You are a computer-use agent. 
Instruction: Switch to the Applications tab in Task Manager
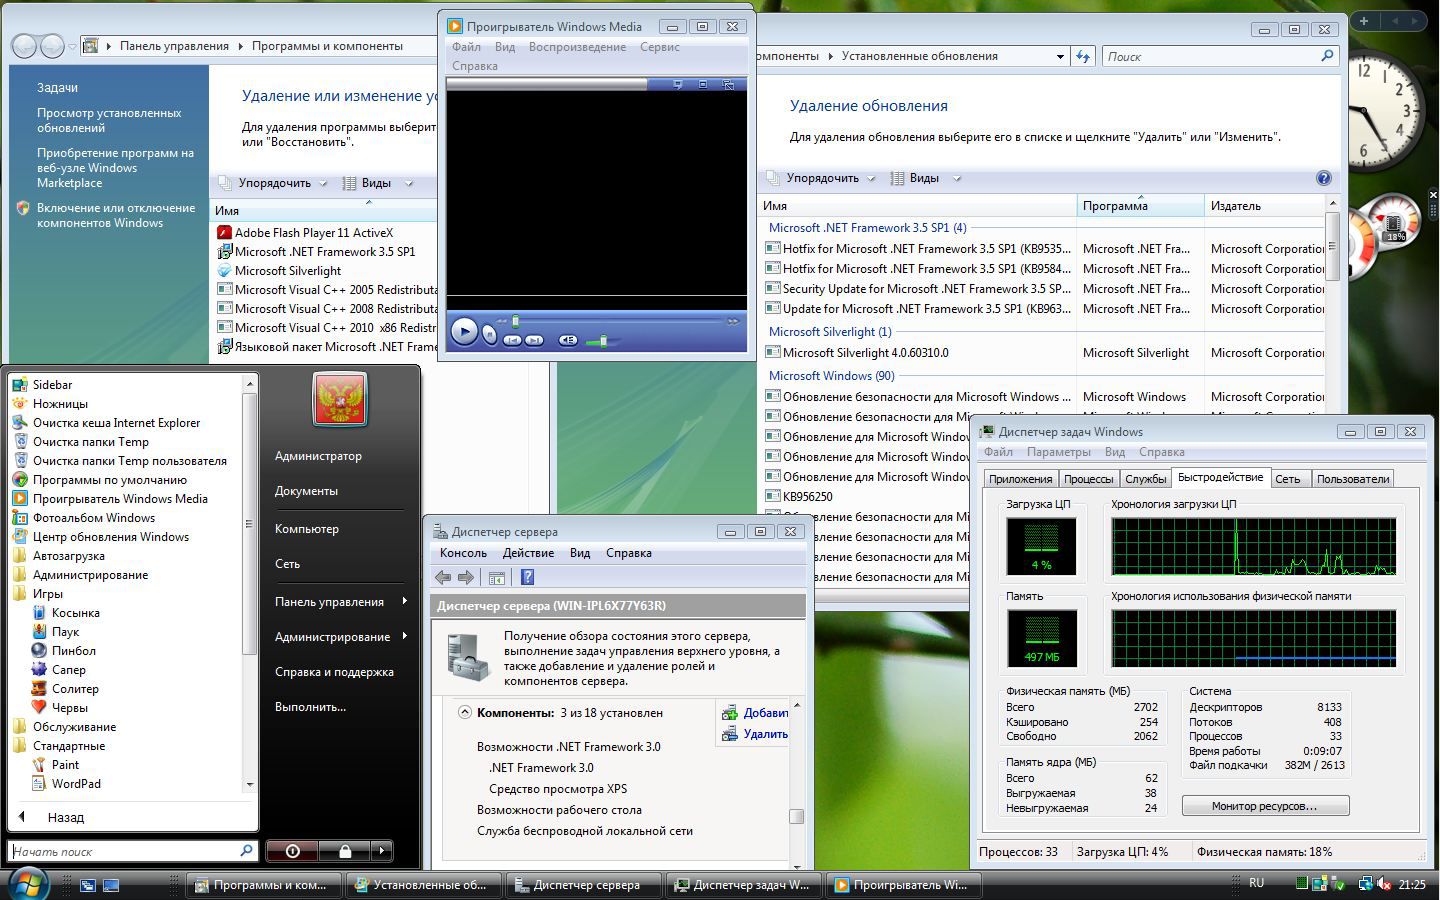(x=1020, y=479)
